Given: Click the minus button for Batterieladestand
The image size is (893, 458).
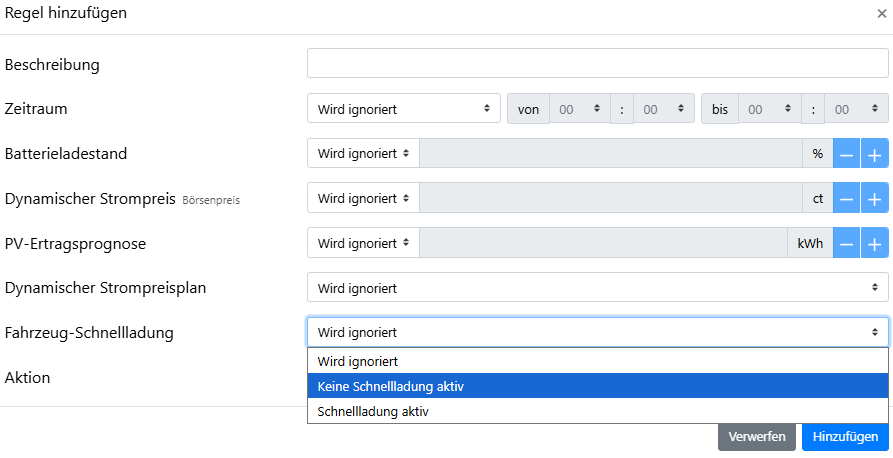Looking at the screenshot, I should 846,154.
